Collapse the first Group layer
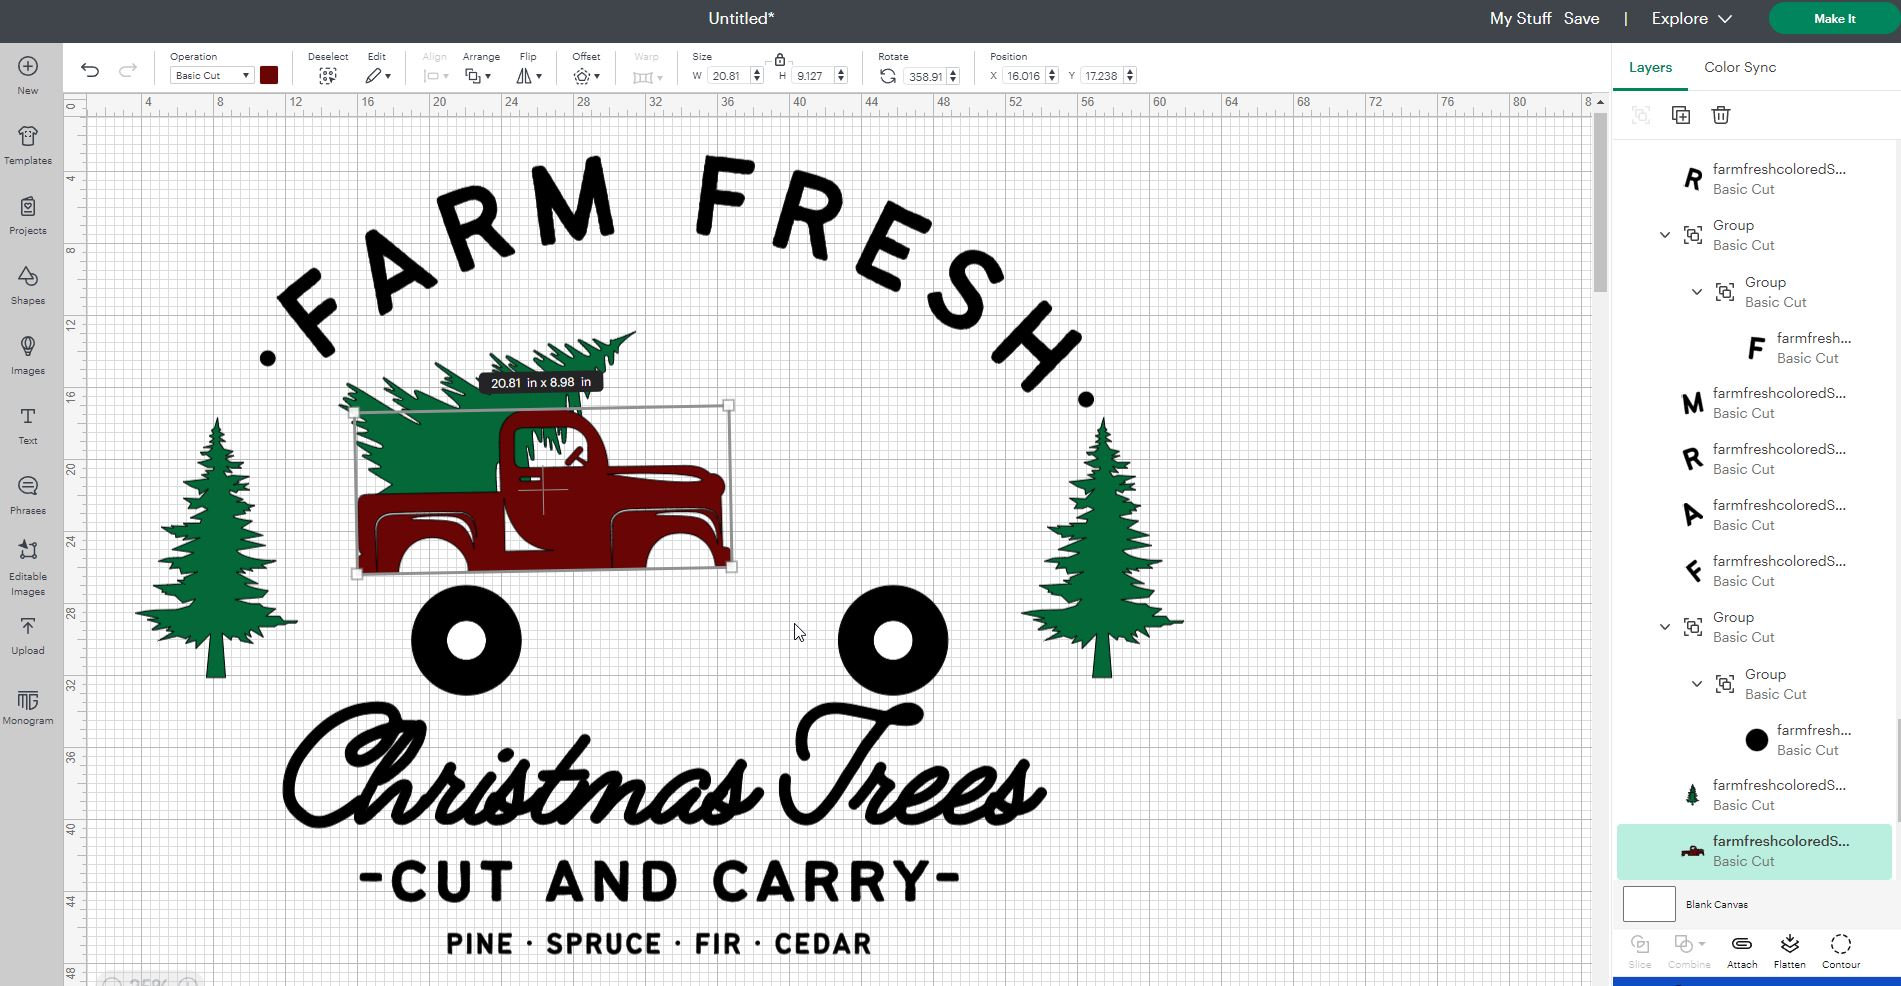Image resolution: width=1901 pixels, height=986 pixels. point(1664,235)
